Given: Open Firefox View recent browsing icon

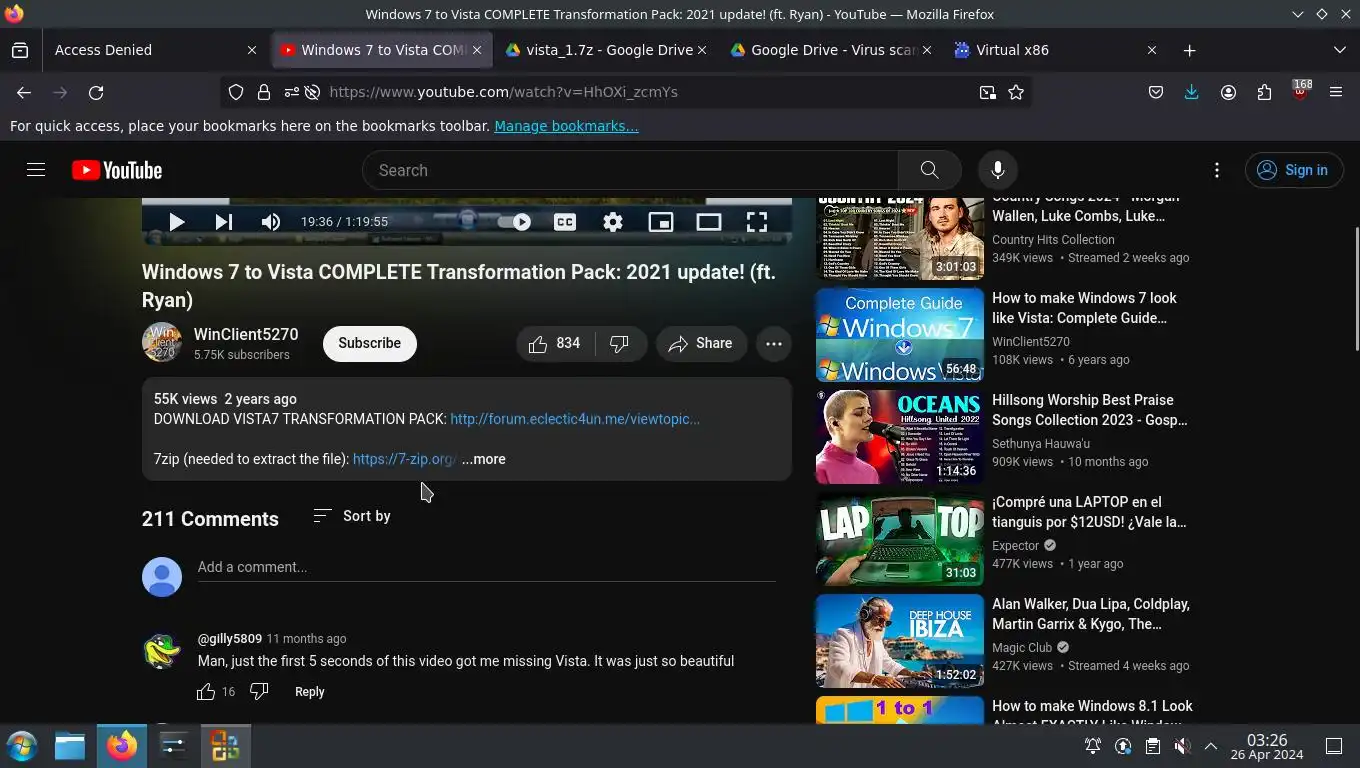Looking at the screenshot, I should pyautogui.click(x=20, y=50).
